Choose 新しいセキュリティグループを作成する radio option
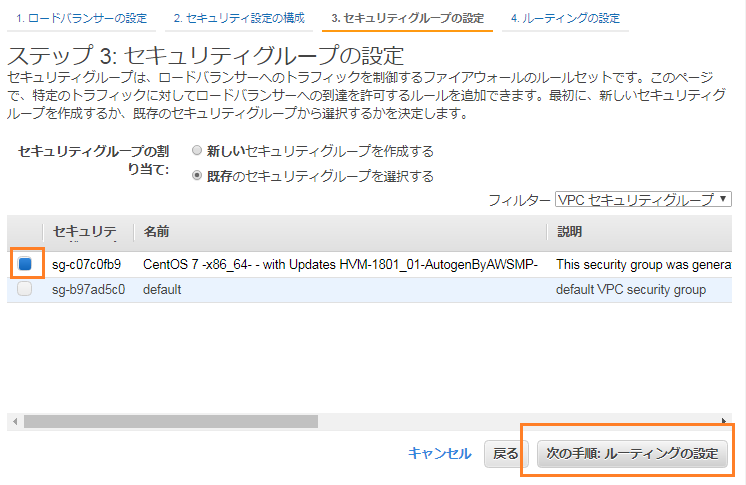 tap(197, 151)
